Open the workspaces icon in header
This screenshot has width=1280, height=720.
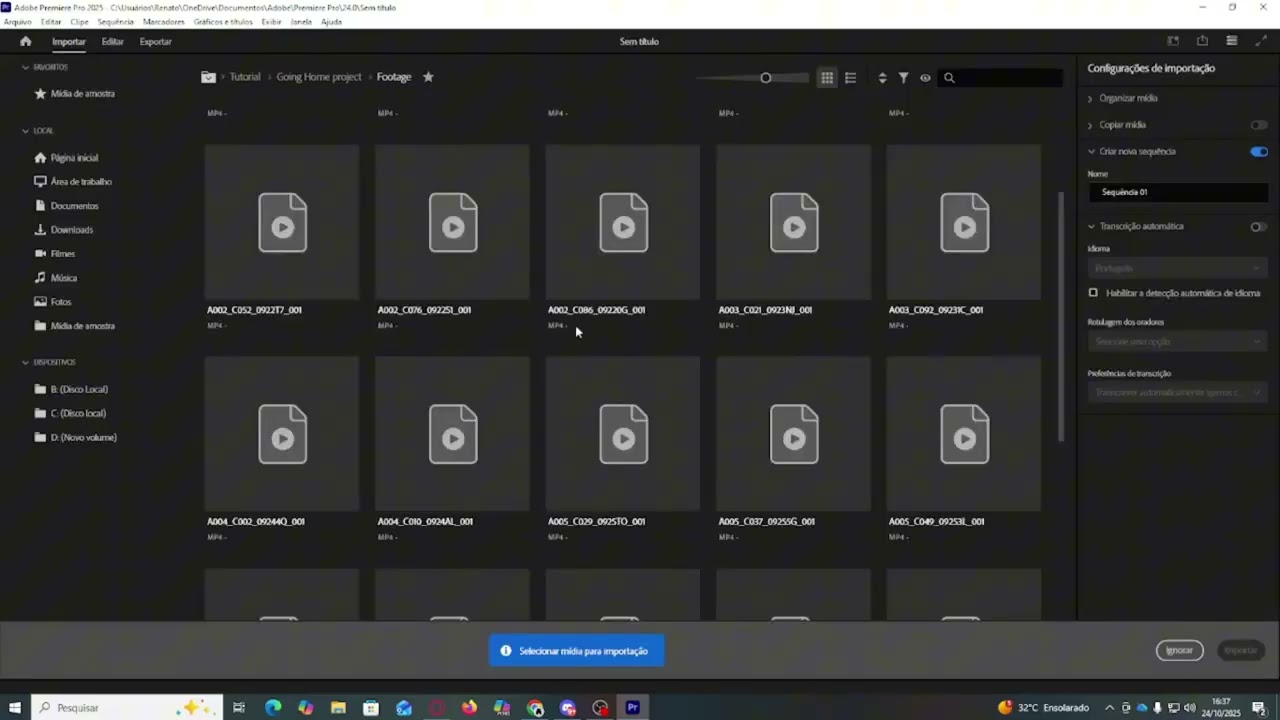pyautogui.click(x=1173, y=41)
